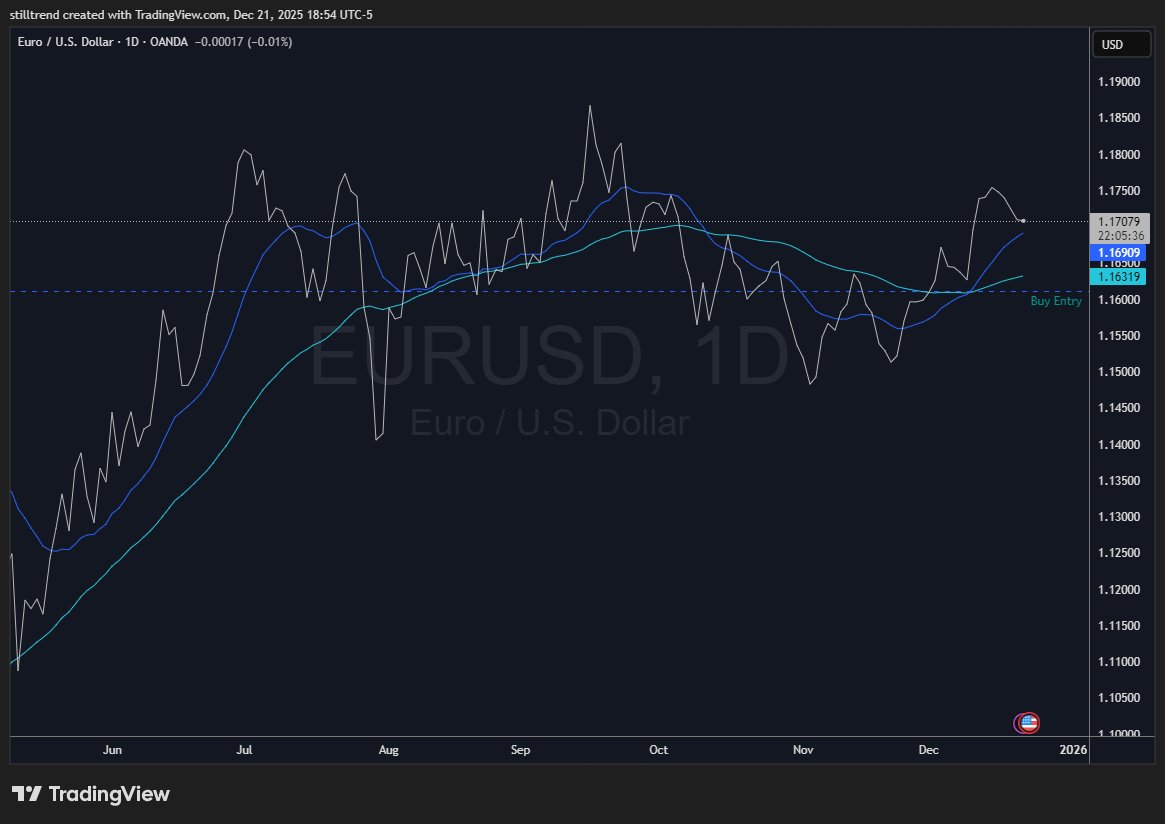Click the 'Euro / U.S. Dollar' symbol title
The width and height of the screenshot is (1165, 824).
pyautogui.click(x=65, y=42)
